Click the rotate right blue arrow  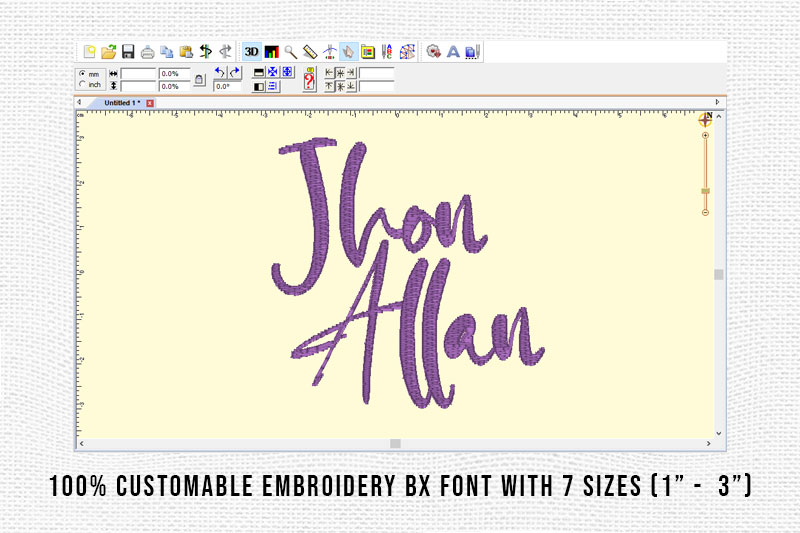point(235,72)
